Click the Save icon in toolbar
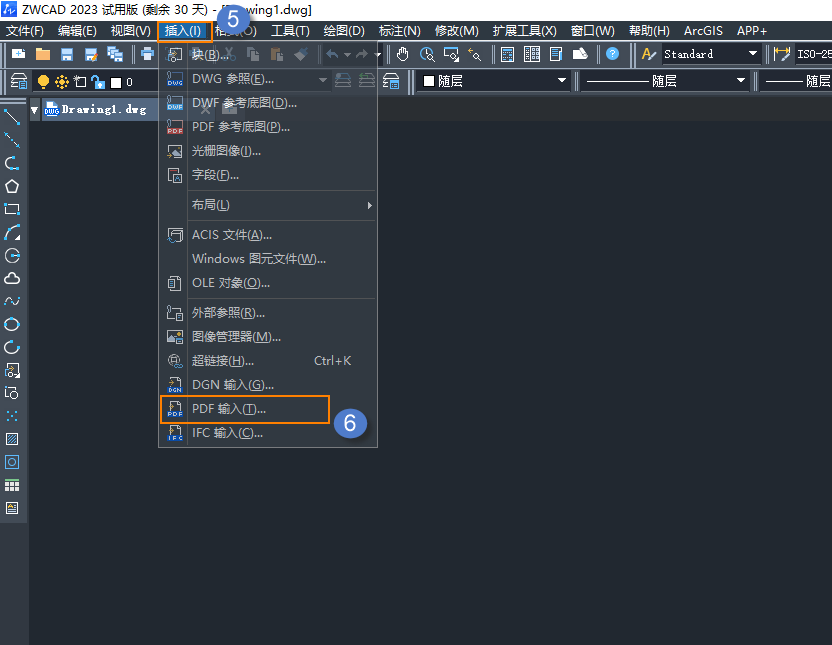This screenshot has width=832, height=645. [x=66, y=54]
